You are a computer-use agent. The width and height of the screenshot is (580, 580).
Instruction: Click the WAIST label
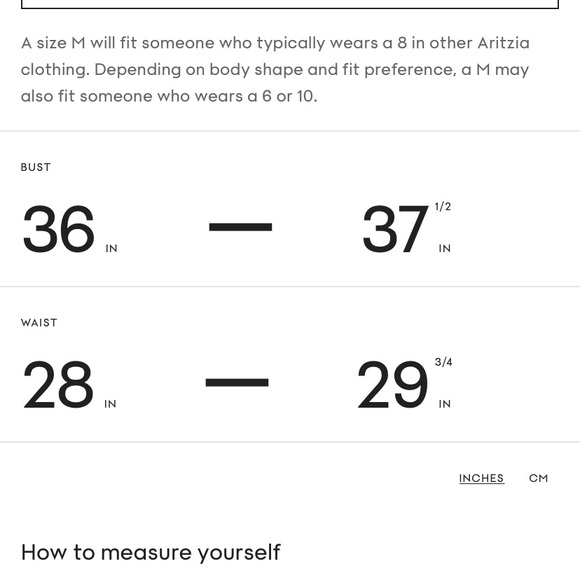coord(39,323)
